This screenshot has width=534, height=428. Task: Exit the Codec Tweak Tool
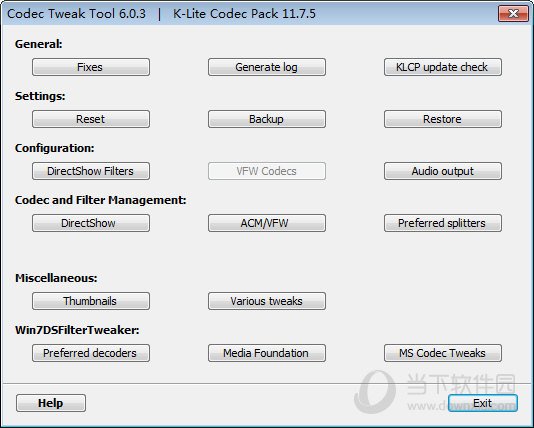coord(483,403)
